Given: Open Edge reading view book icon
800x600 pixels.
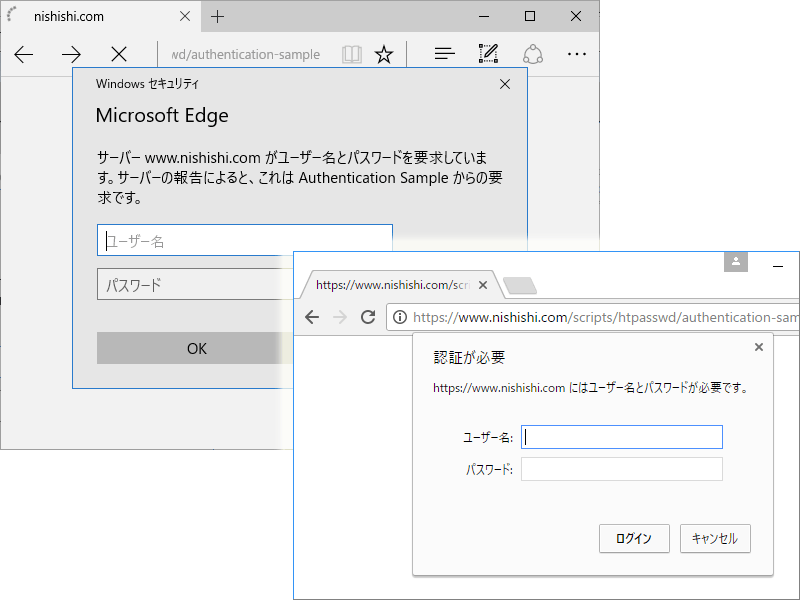Looking at the screenshot, I should tap(352, 54).
